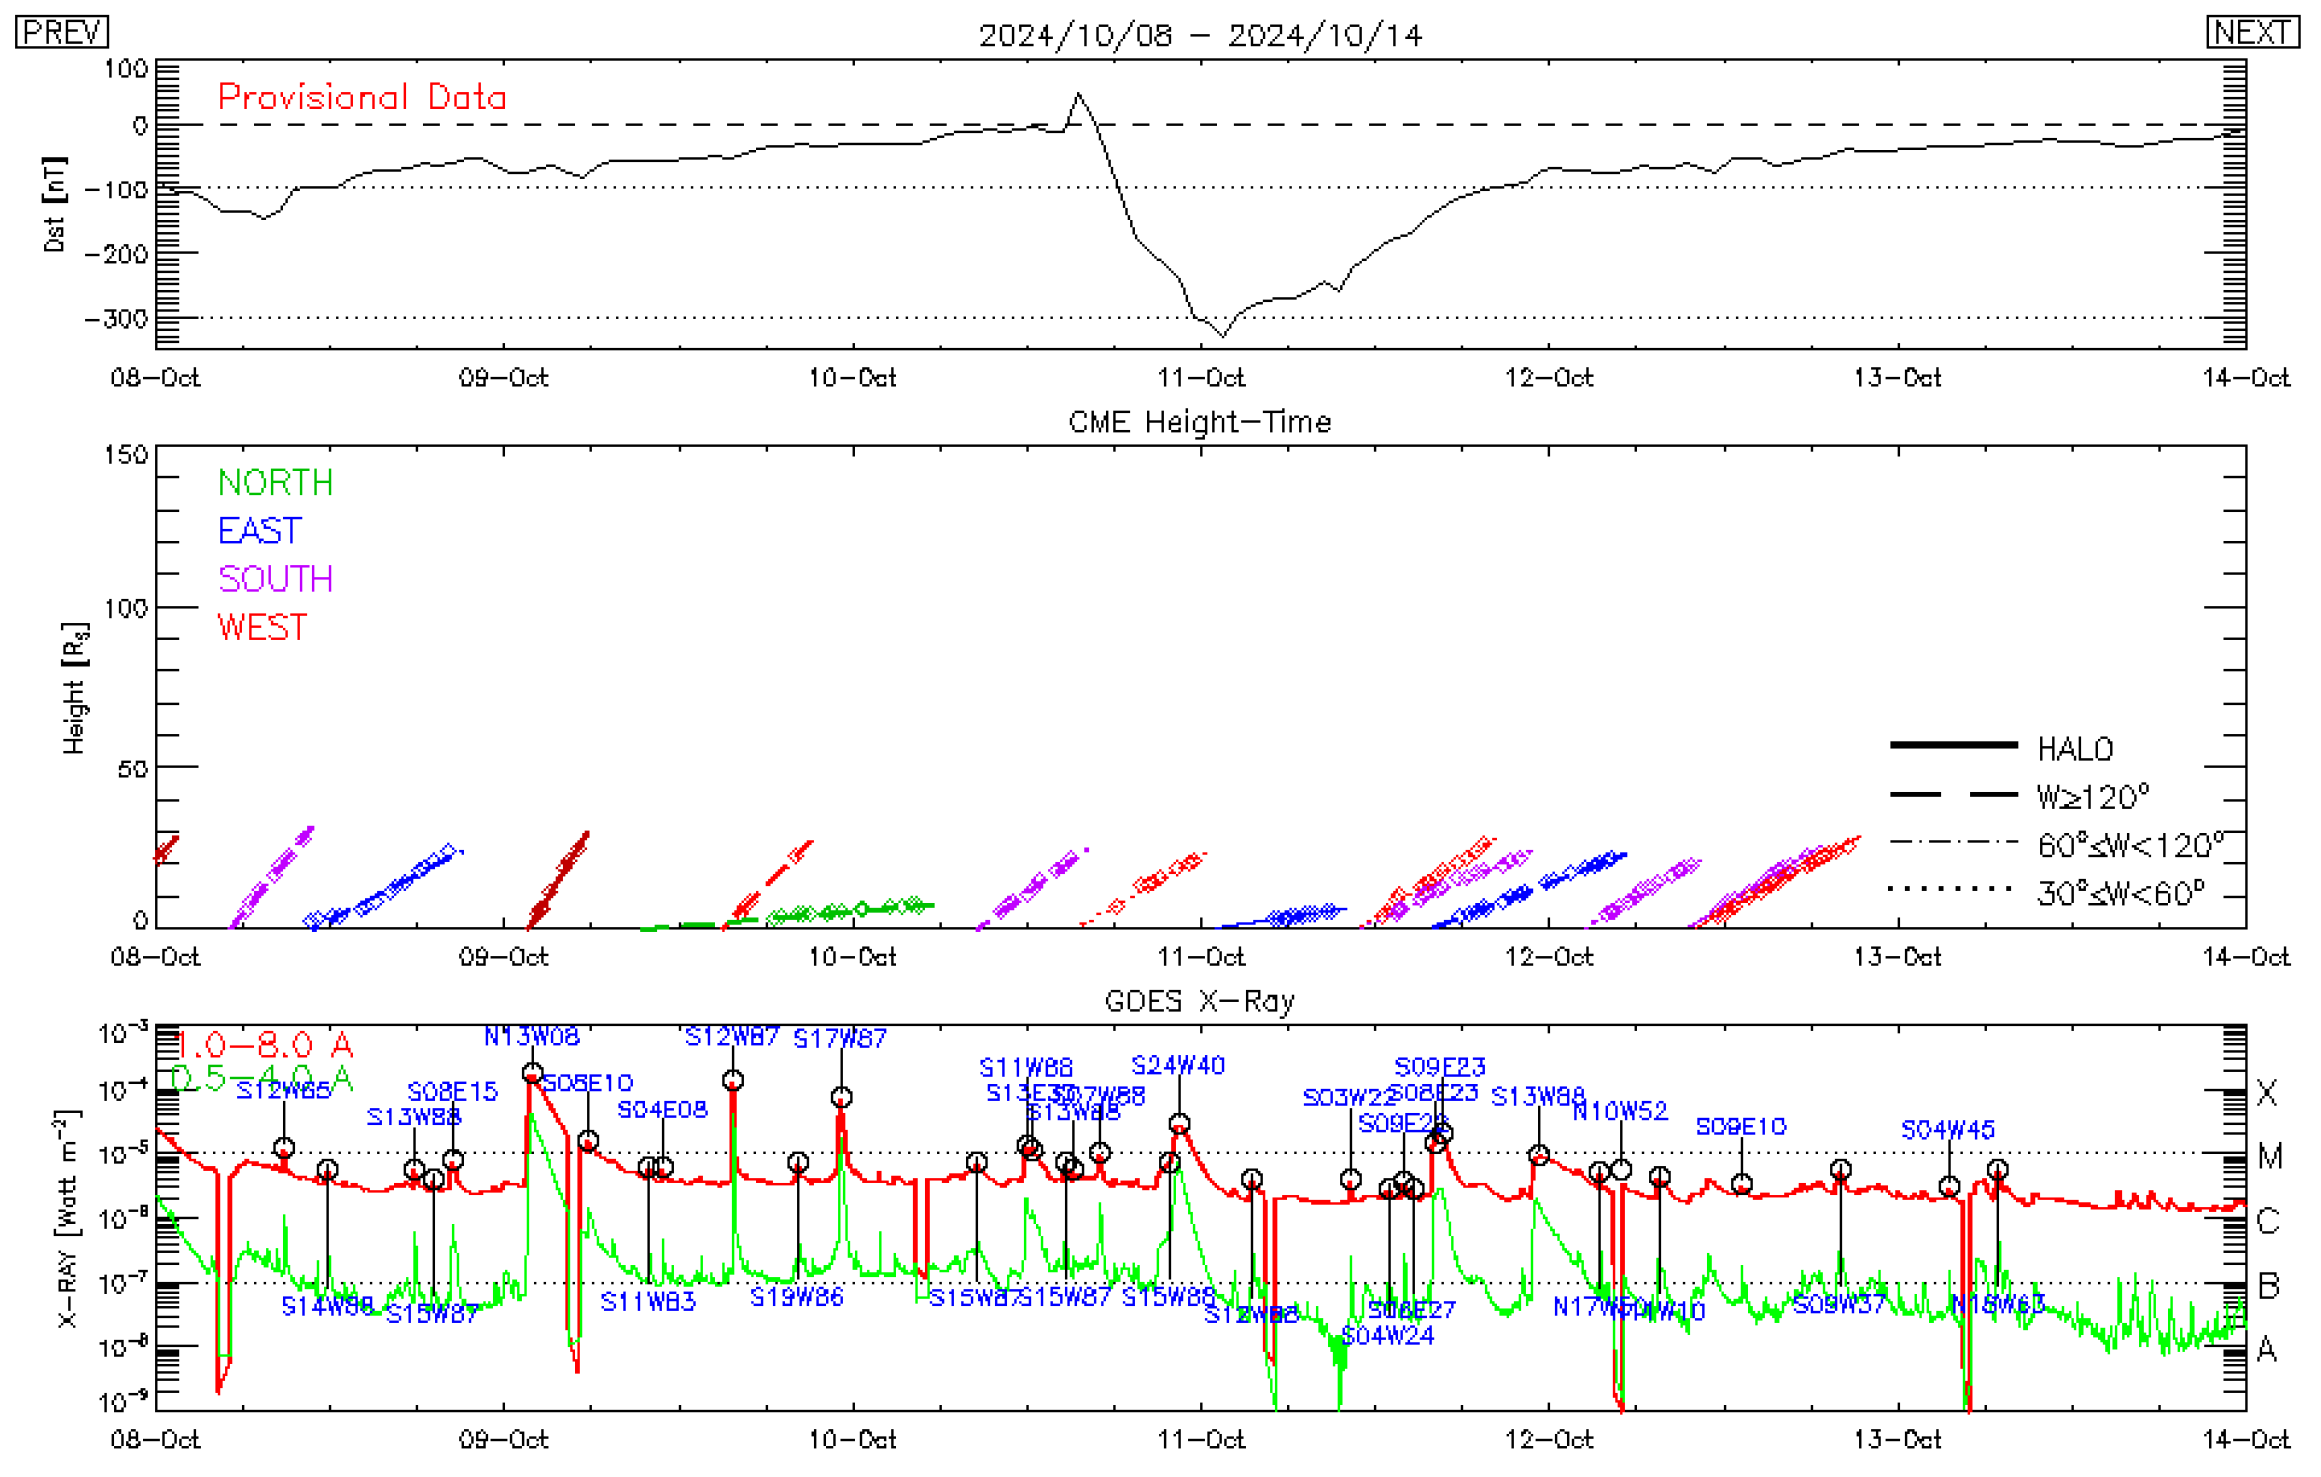Click the S09E10 flare label
This screenshot has height=1477, width=2321.
point(1740,1127)
